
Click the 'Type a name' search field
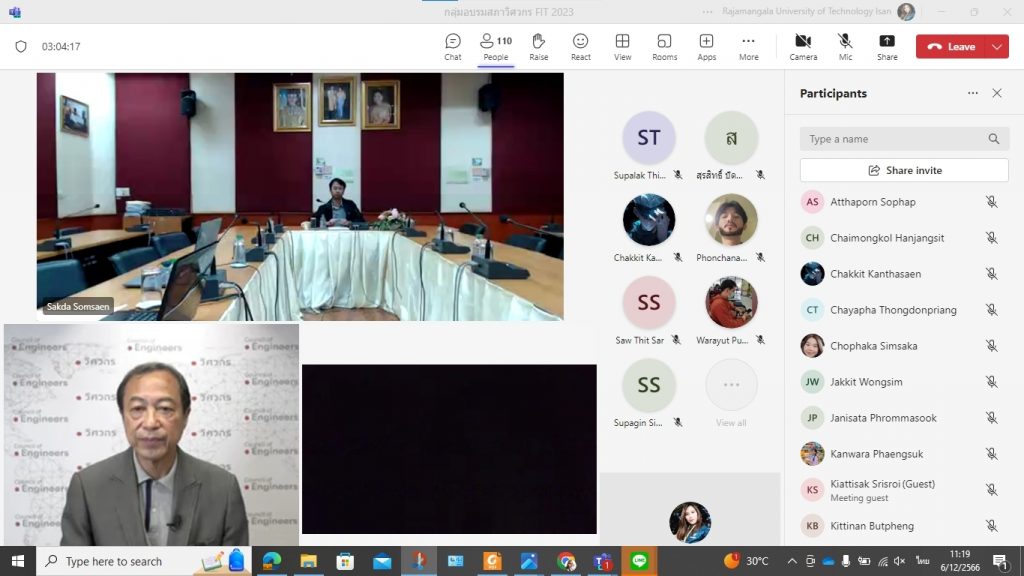pyautogui.click(x=894, y=139)
